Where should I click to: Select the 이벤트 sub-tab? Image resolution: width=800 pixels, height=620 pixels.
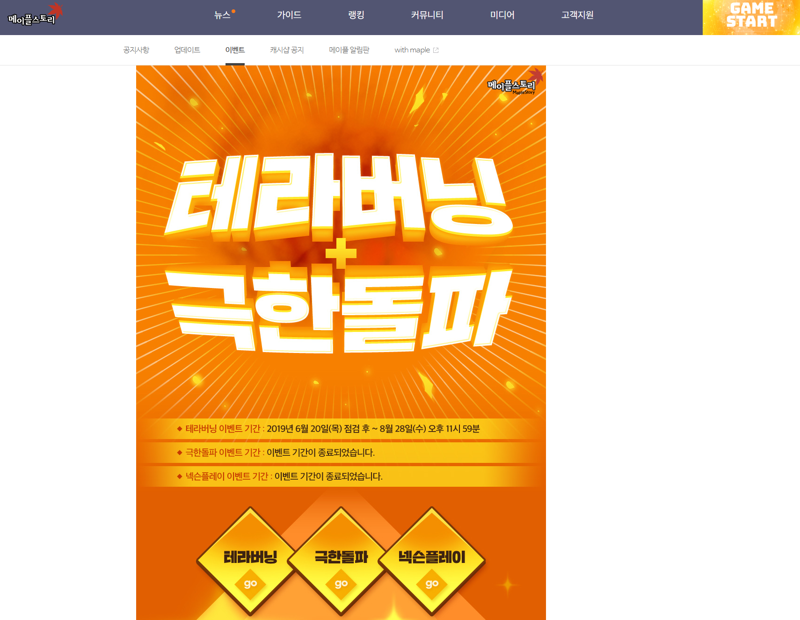[235, 50]
